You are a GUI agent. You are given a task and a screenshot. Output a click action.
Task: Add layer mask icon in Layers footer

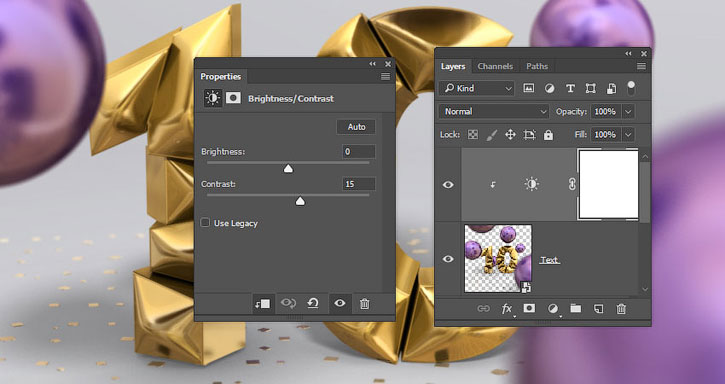(529, 308)
